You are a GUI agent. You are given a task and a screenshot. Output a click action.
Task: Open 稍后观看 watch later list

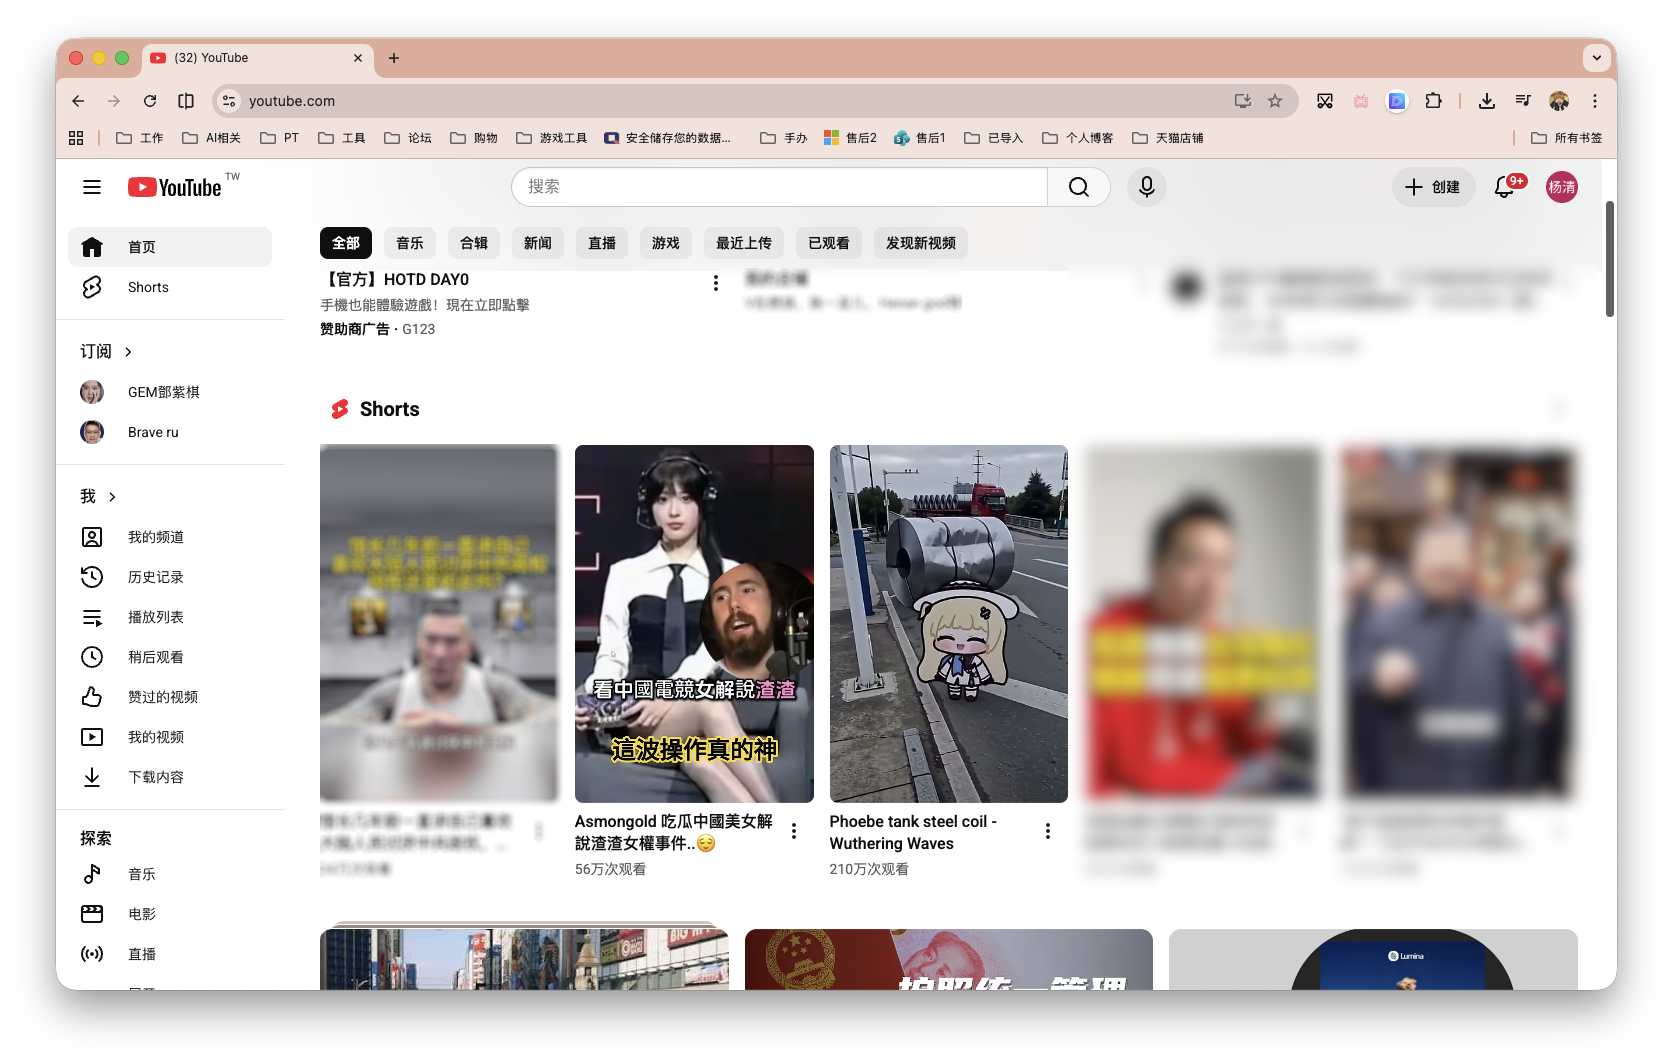170,657
